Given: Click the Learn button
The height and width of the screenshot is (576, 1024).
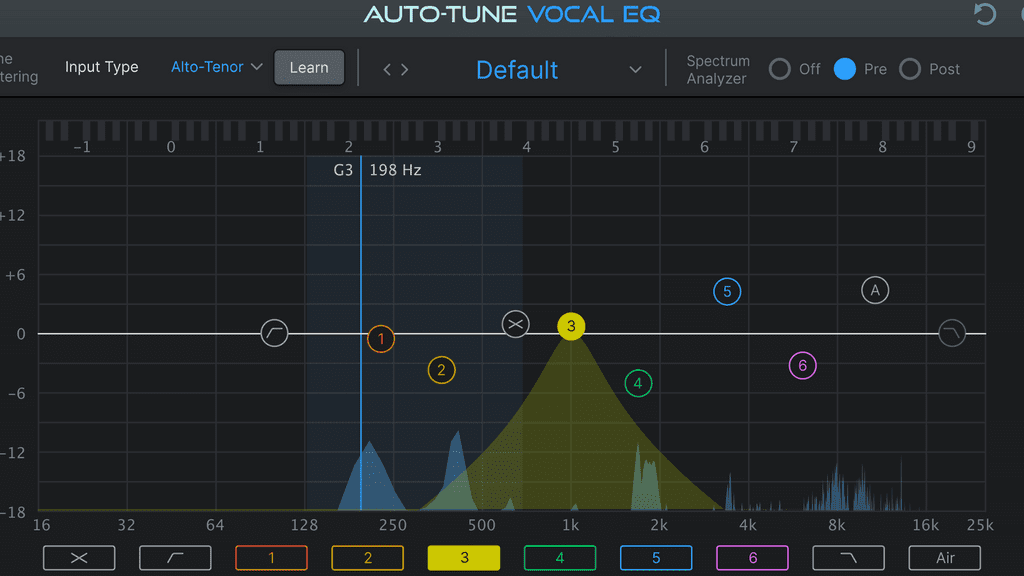Looking at the screenshot, I should click(x=309, y=67).
